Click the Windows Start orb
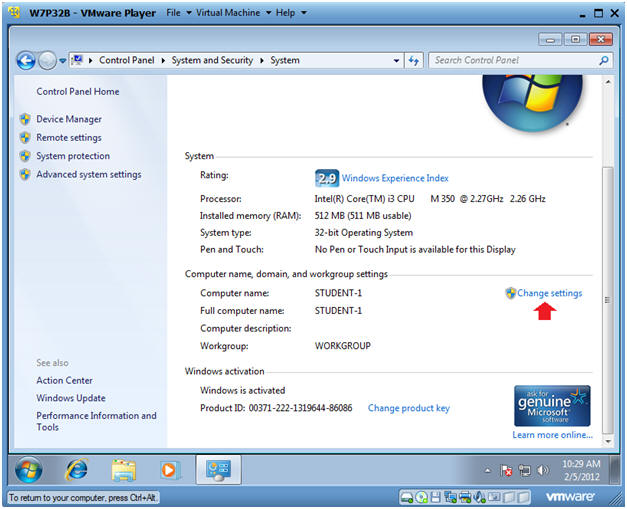This screenshot has height=509, width=627. coord(28,470)
